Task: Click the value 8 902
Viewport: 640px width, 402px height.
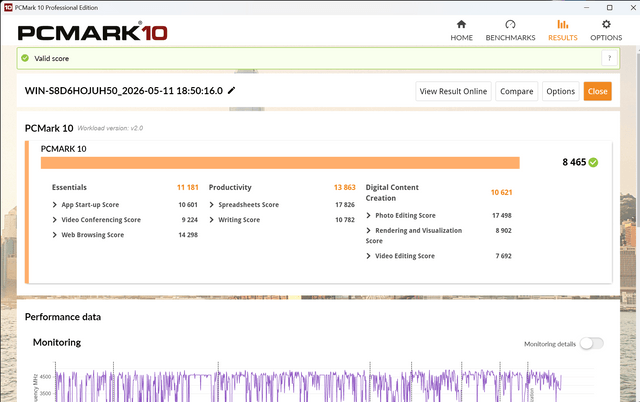Action: [503, 230]
